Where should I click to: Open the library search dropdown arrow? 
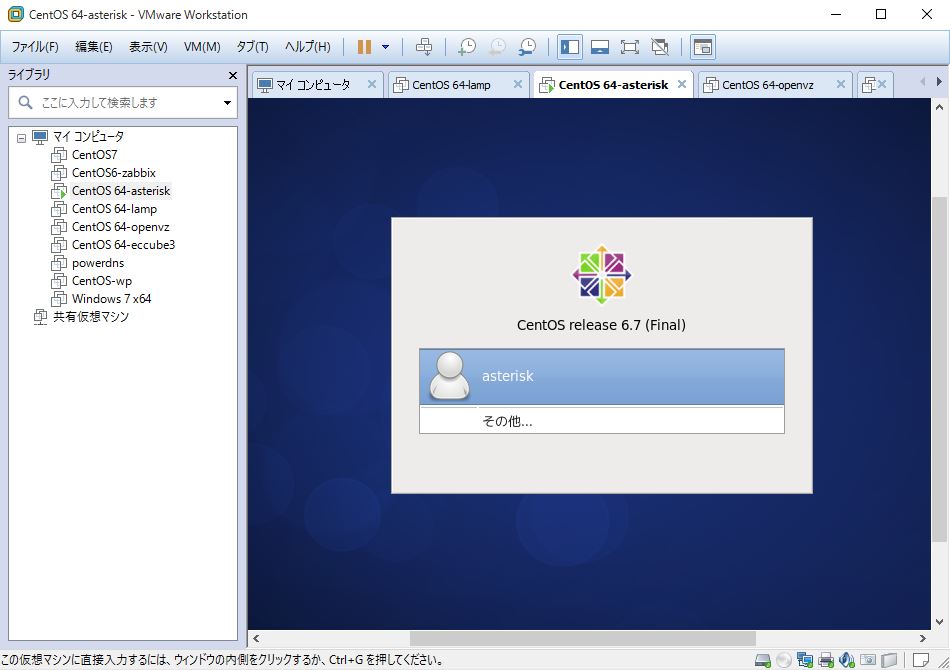[x=227, y=102]
